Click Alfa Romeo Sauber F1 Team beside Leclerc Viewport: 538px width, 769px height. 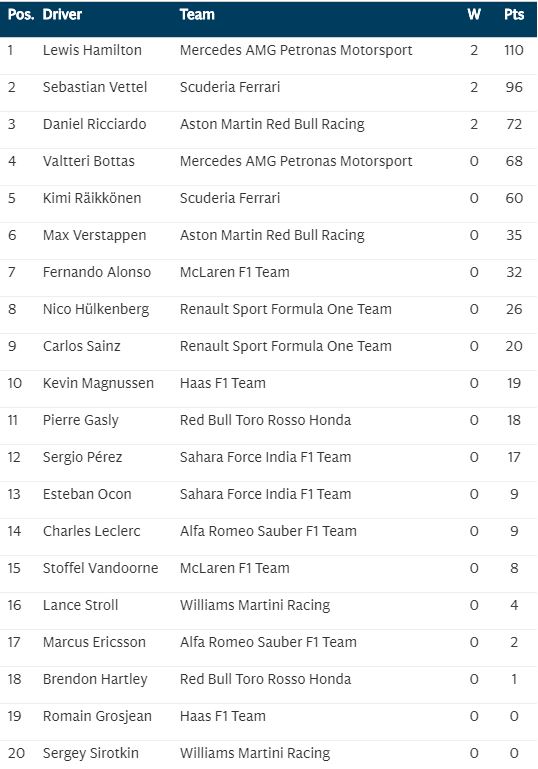pyautogui.click(x=268, y=531)
